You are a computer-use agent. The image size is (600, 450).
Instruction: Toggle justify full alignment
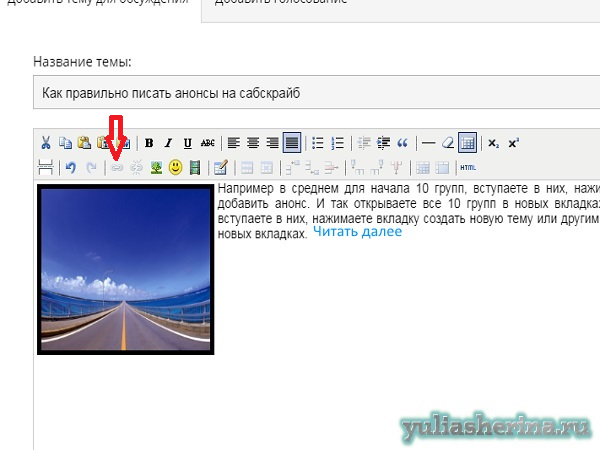coord(292,143)
